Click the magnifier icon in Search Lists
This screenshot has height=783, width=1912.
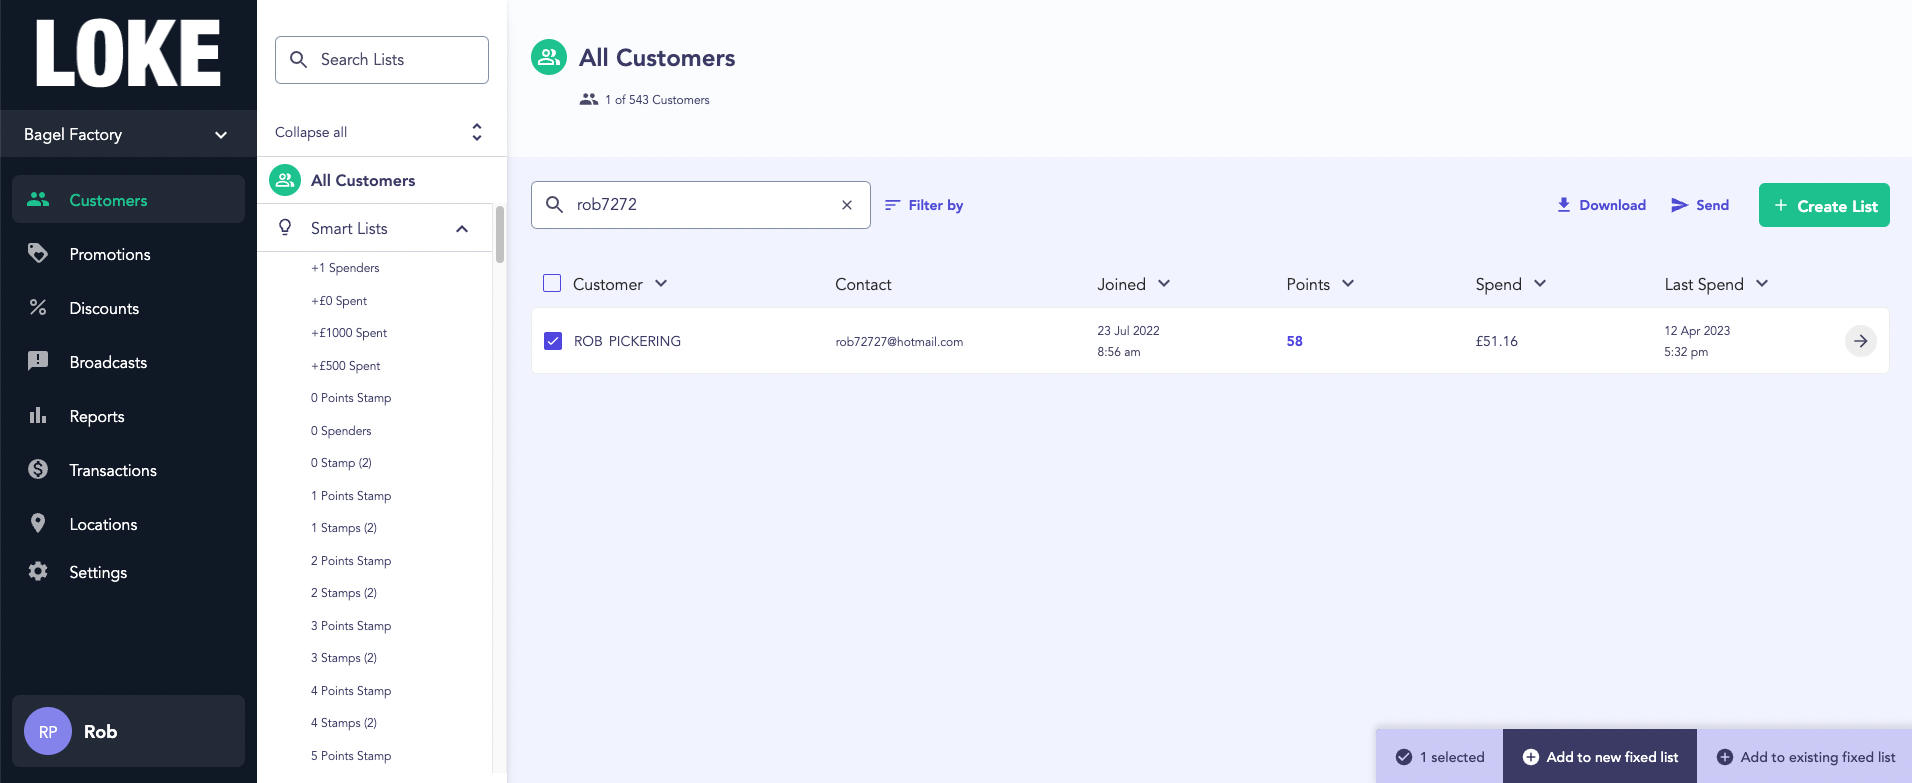click(x=298, y=59)
